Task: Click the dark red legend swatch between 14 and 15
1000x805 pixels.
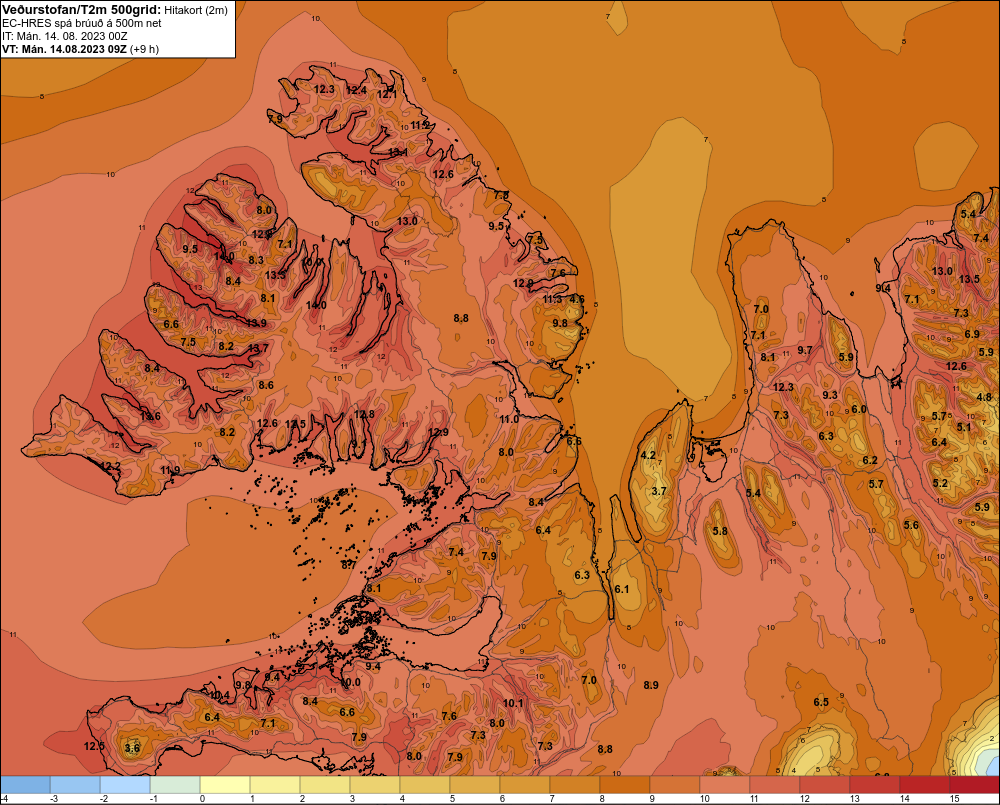Action: (925, 785)
